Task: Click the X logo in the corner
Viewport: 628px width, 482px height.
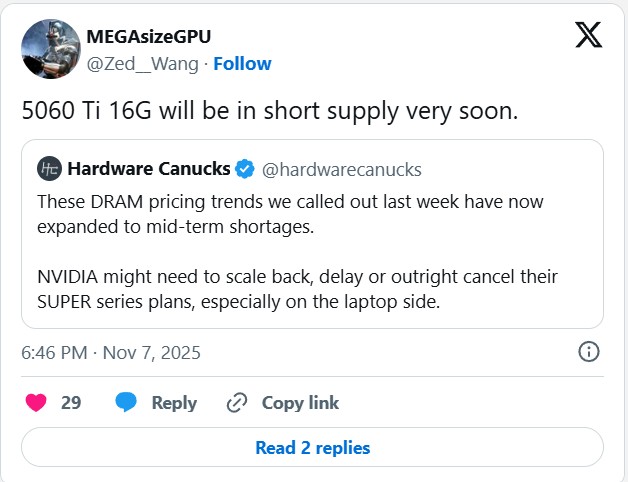Action: pos(589,35)
